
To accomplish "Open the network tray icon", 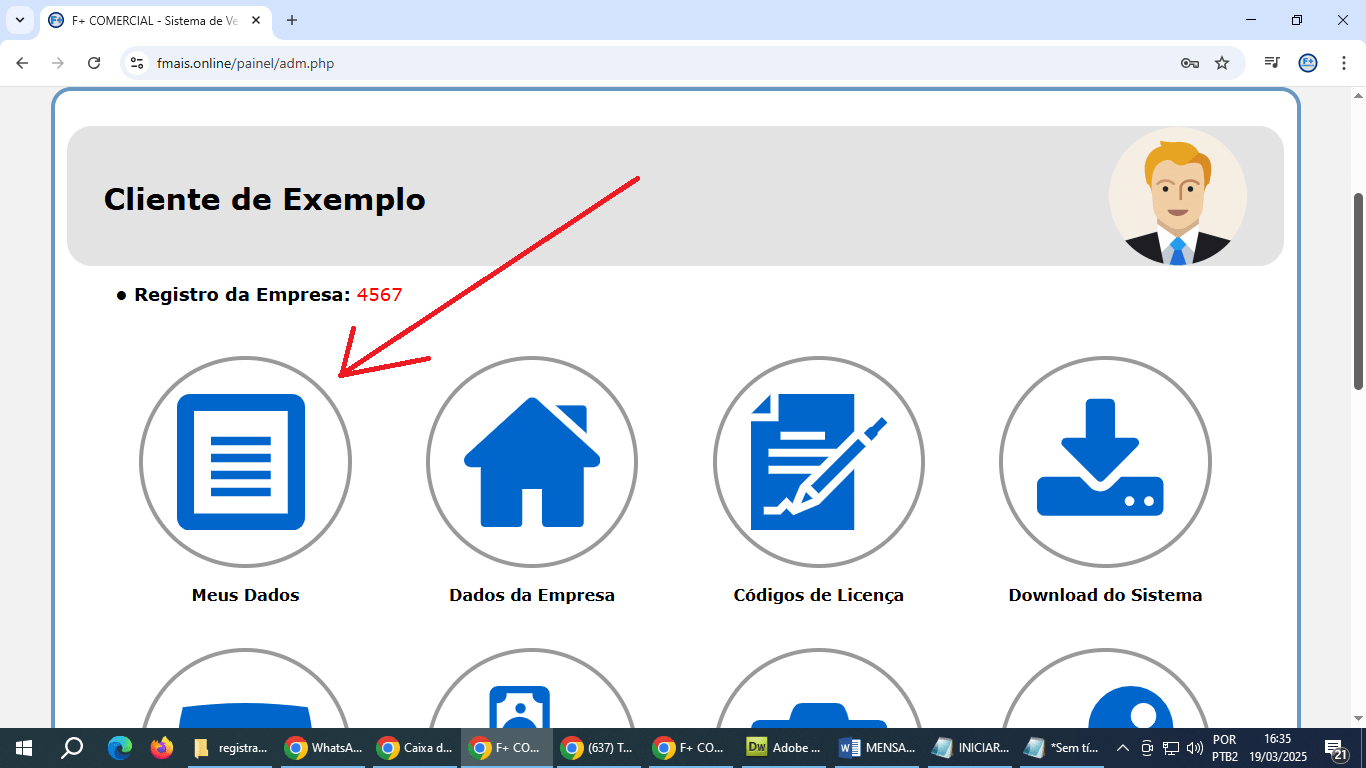I will (1171, 748).
